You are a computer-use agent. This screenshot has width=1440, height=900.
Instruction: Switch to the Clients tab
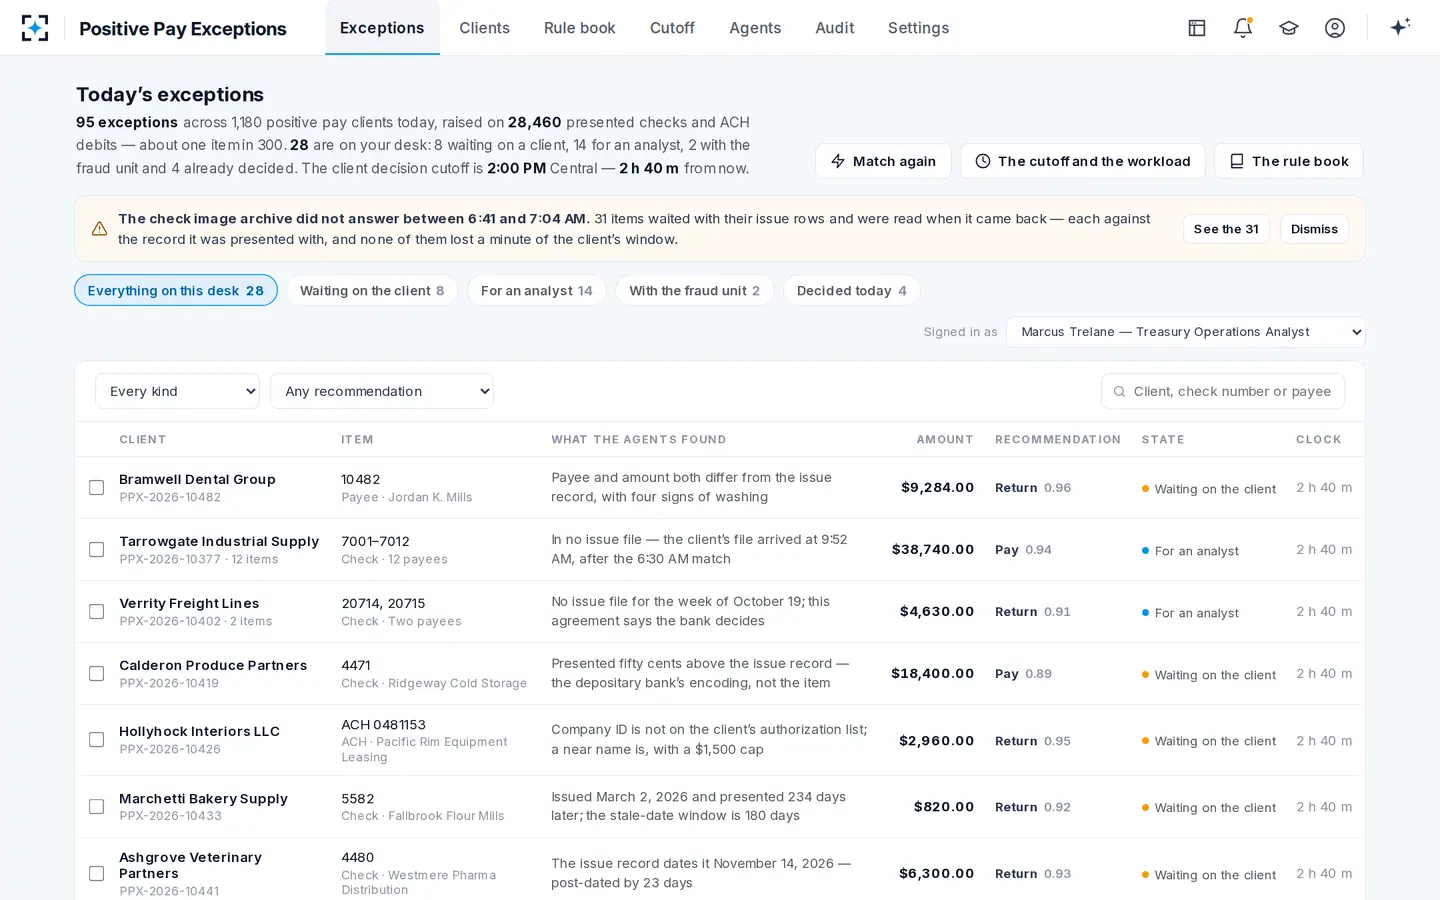(484, 28)
